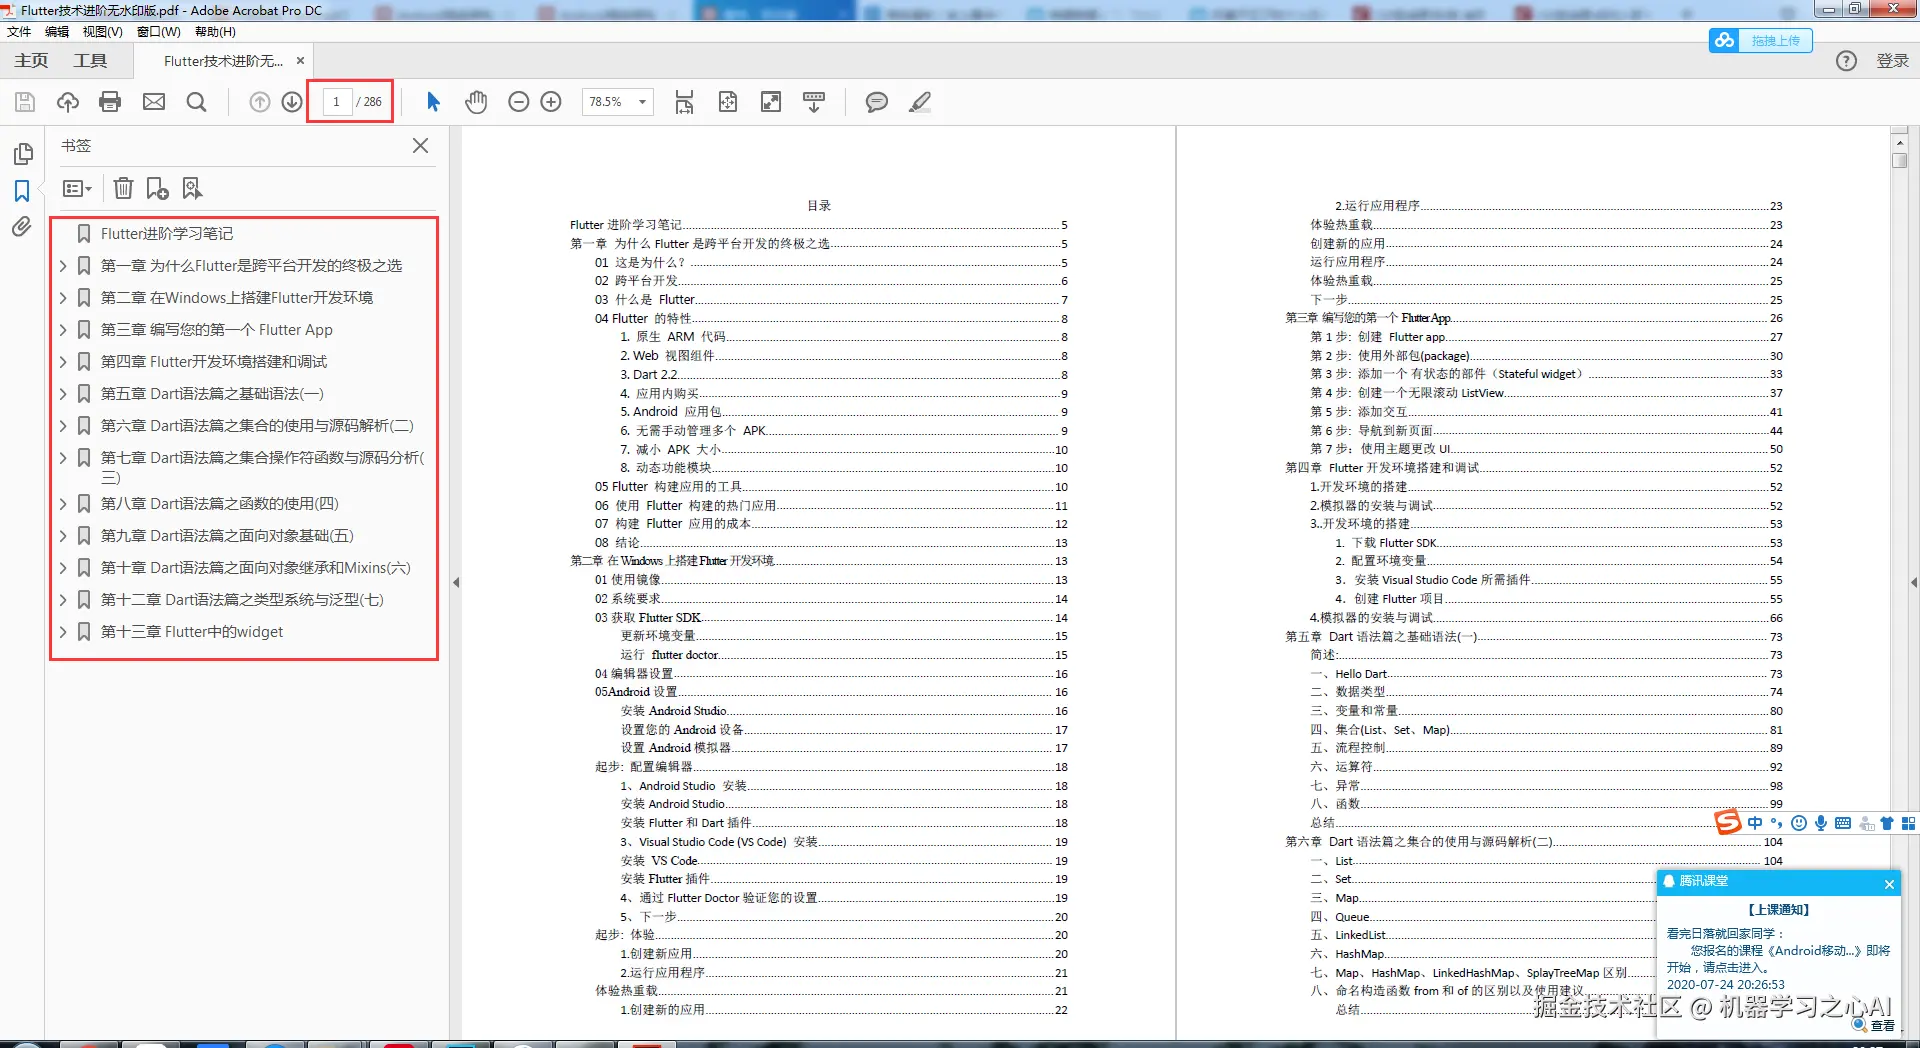Open the 《Android移动...》 course link in popup

coord(1815,951)
